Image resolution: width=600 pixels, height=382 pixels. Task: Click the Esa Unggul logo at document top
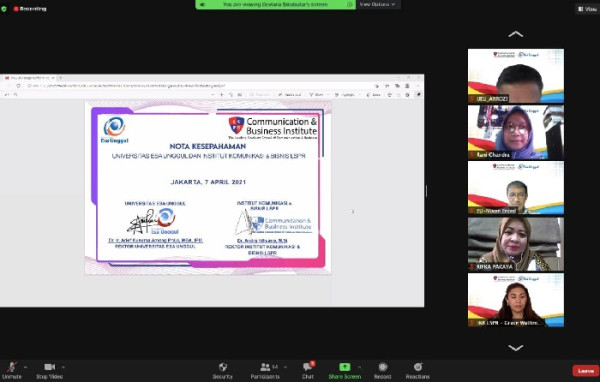click(x=114, y=130)
